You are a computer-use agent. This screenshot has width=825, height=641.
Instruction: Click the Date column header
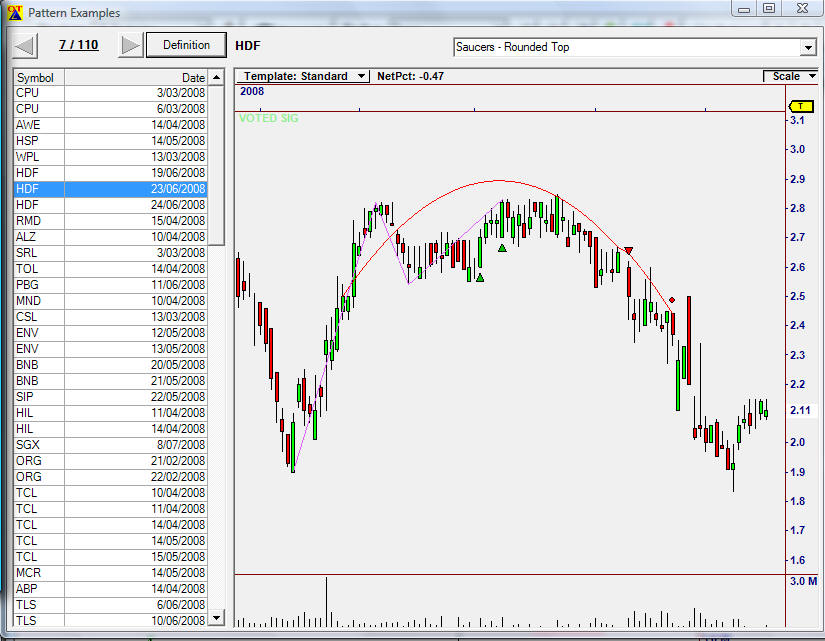click(x=136, y=77)
